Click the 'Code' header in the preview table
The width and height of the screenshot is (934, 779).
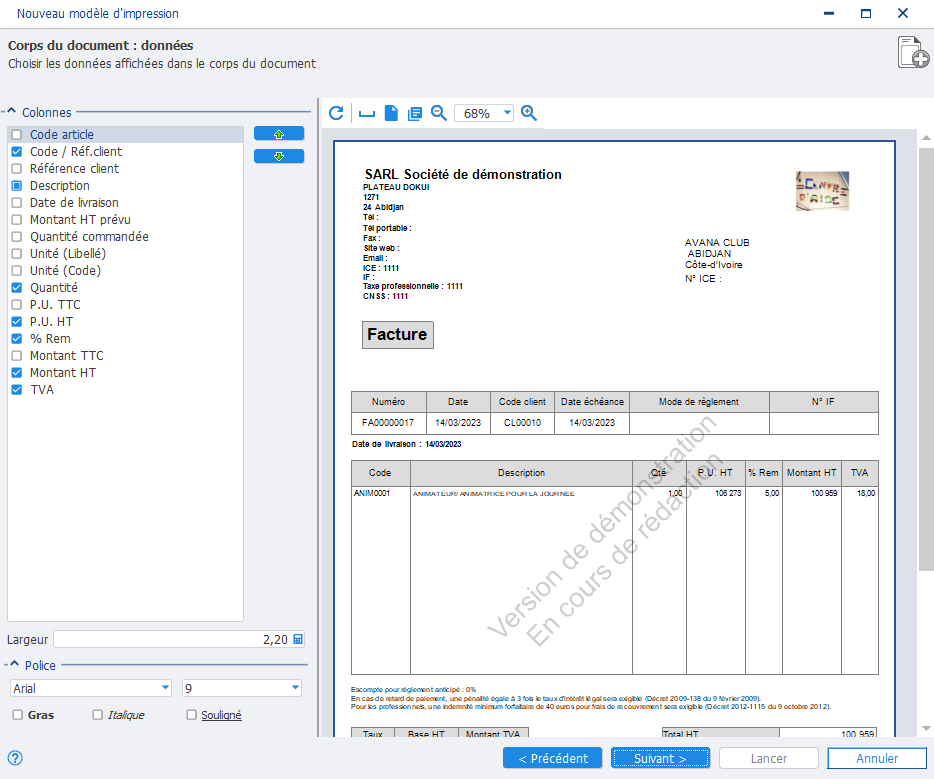(x=380, y=473)
